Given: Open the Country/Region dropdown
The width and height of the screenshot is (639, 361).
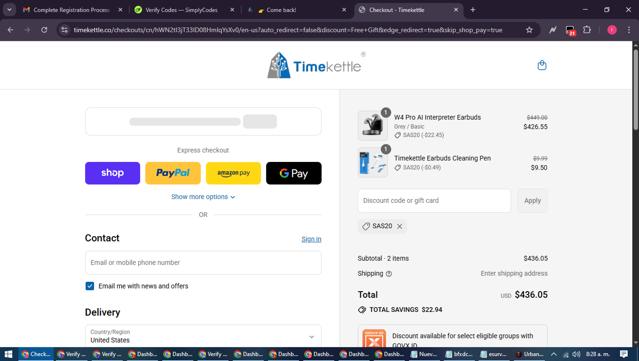Looking at the screenshot, I should tap(203, 336).
